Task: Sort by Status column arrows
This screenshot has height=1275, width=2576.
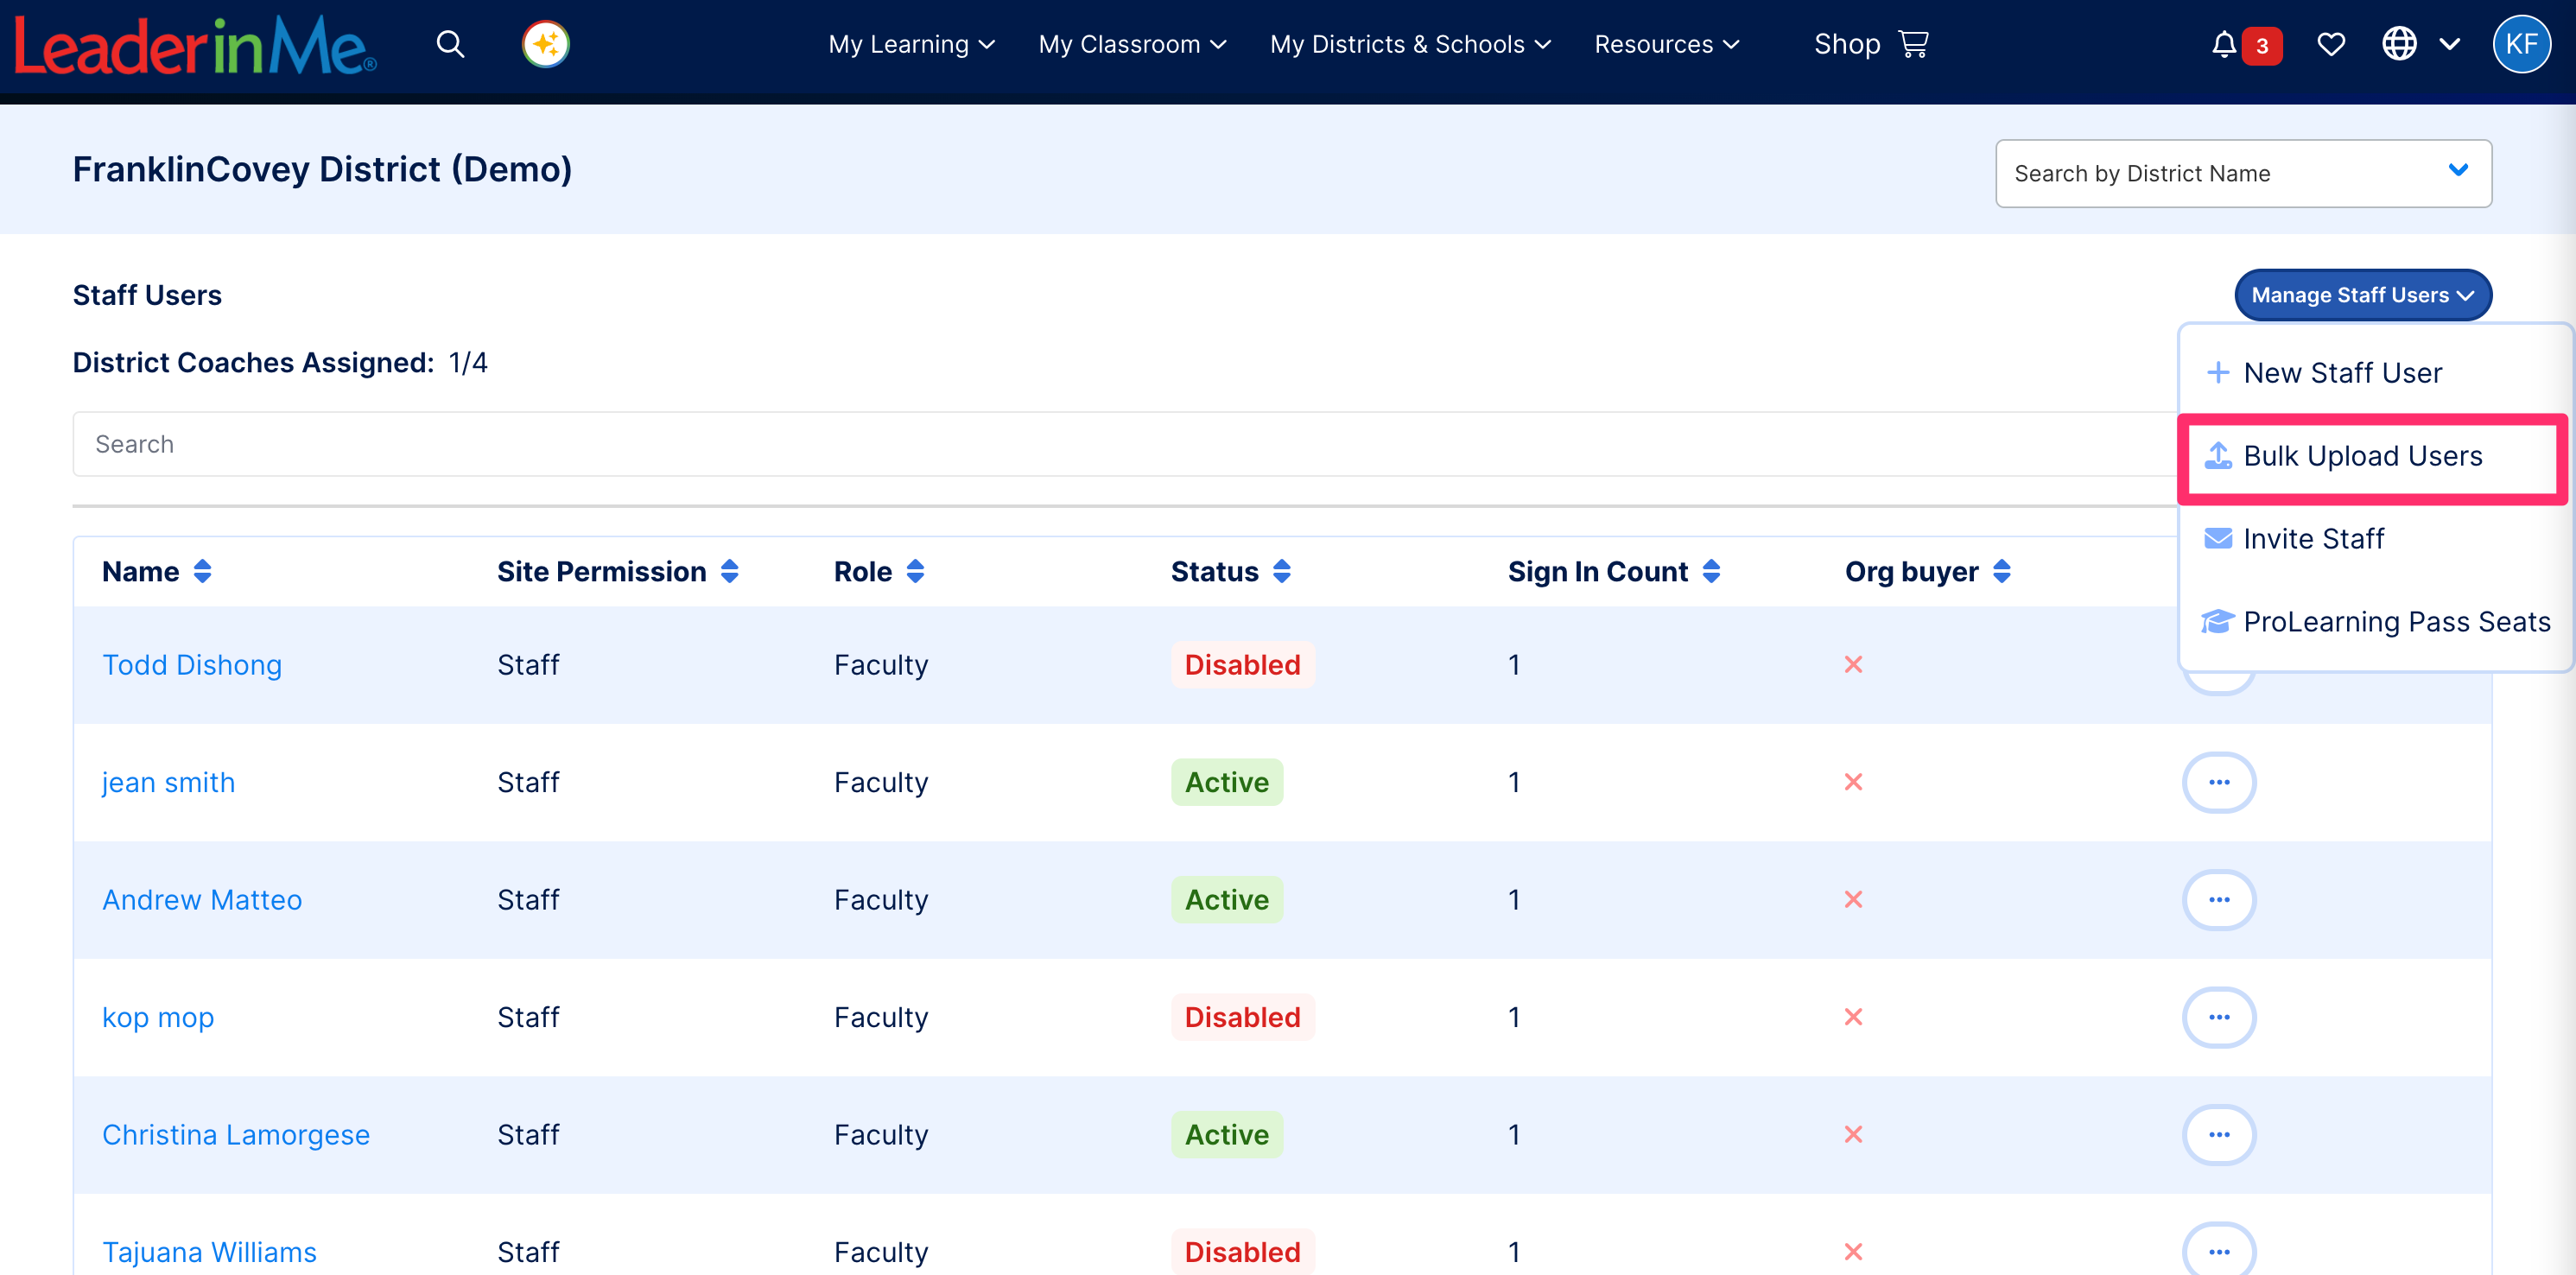Action: (x=1281, y=571)
